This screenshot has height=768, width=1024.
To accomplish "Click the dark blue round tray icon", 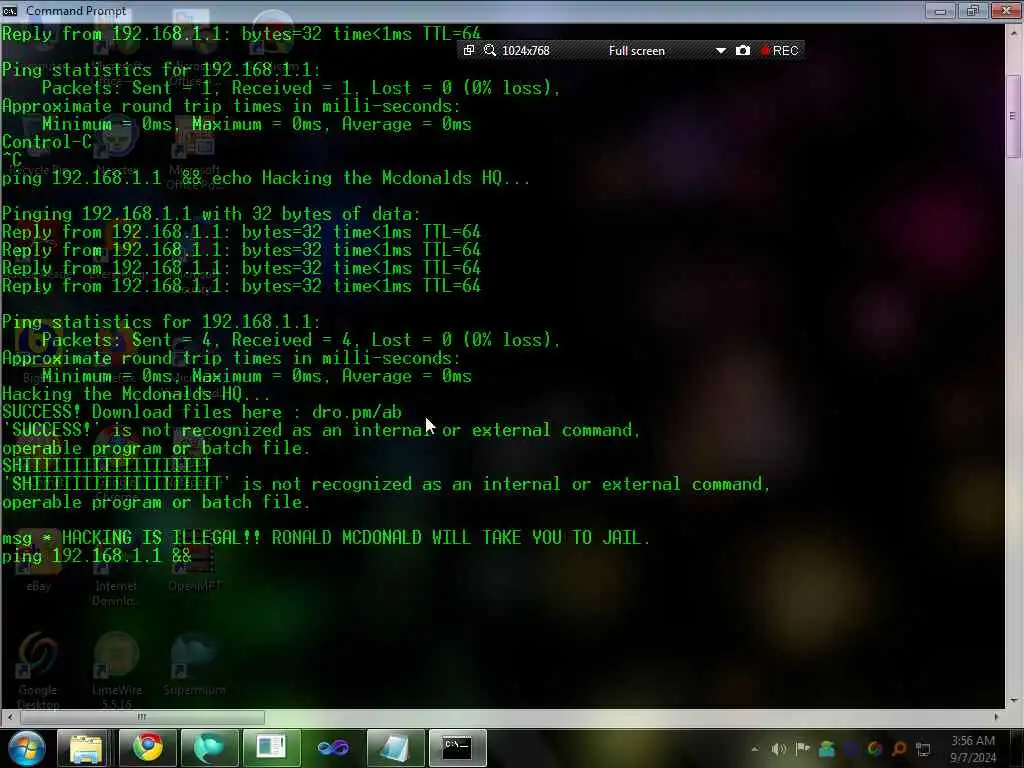I will (x=851, y=749).
